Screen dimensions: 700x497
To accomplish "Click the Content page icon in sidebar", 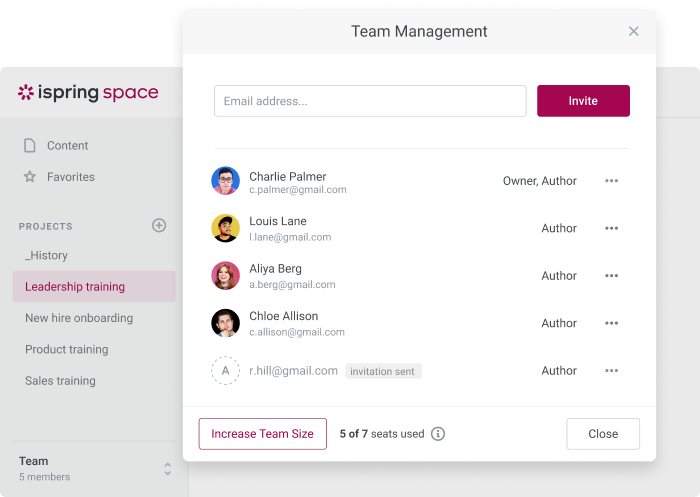I will pos(30,146).
